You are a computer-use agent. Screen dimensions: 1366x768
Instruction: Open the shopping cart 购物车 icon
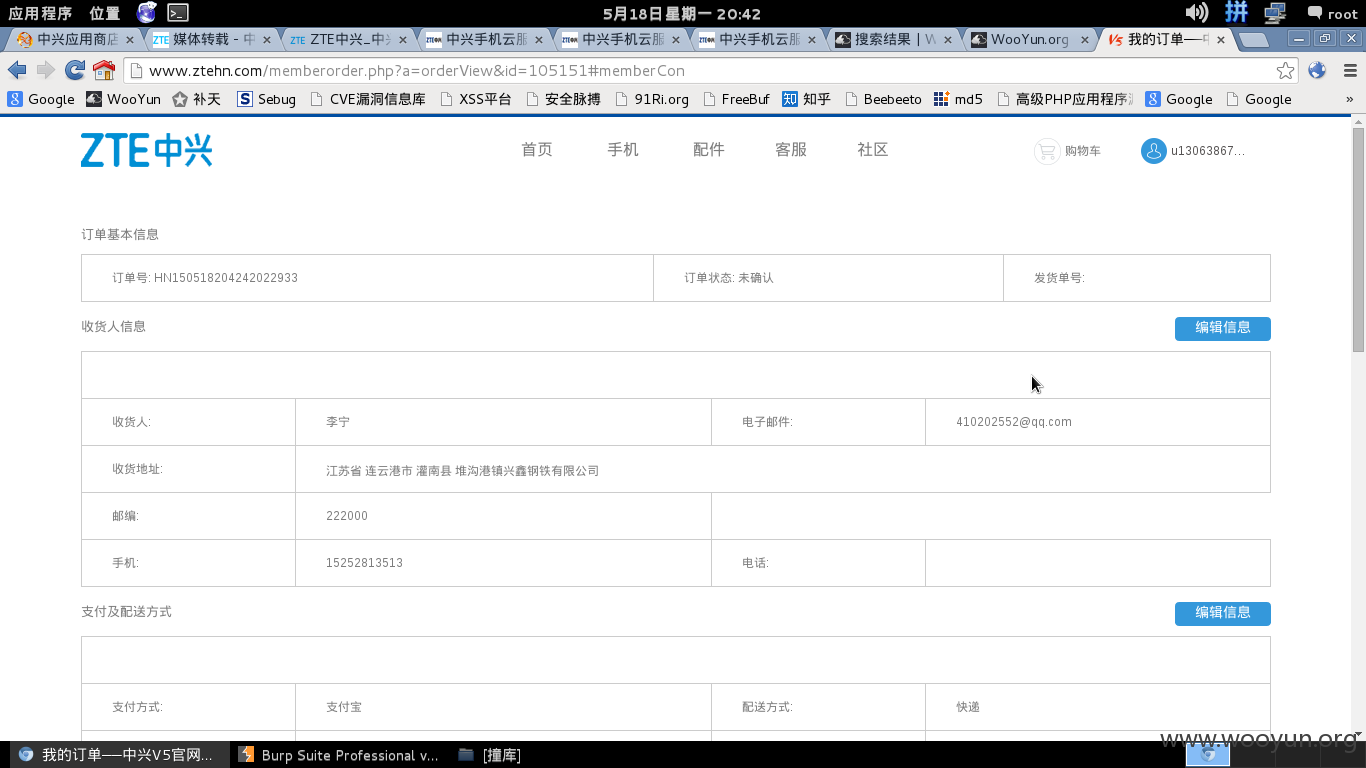[1047, 151]
